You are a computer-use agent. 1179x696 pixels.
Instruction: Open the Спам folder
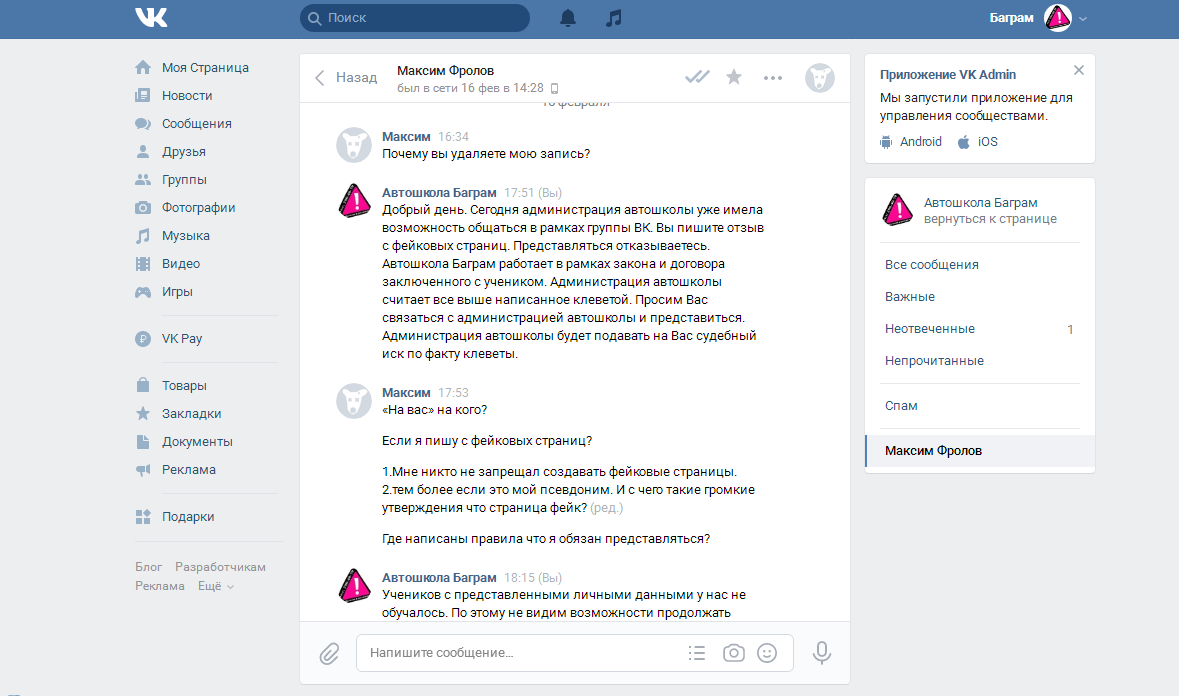(901, 406)
